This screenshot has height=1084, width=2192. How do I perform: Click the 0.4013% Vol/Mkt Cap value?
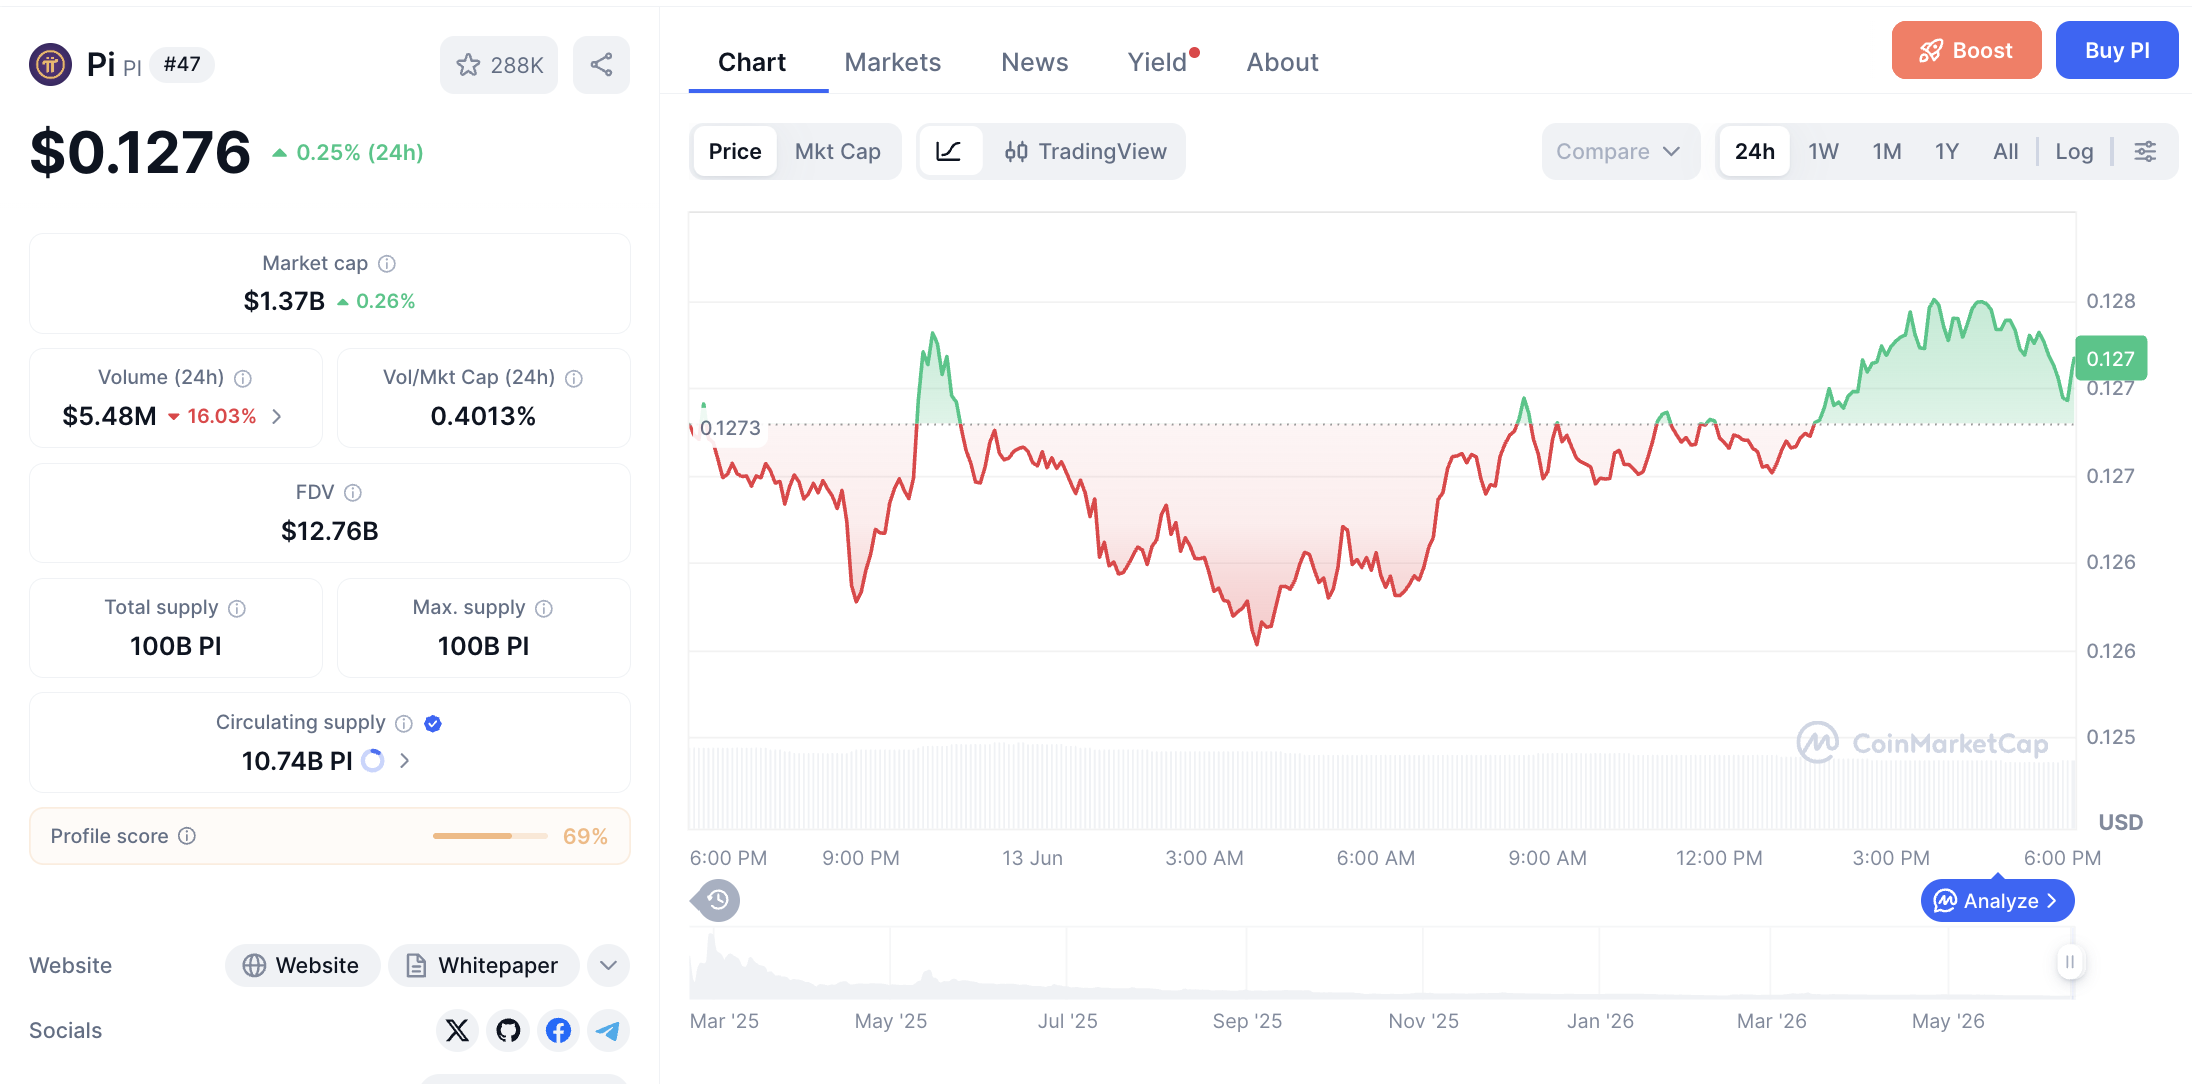pos(483,416)
